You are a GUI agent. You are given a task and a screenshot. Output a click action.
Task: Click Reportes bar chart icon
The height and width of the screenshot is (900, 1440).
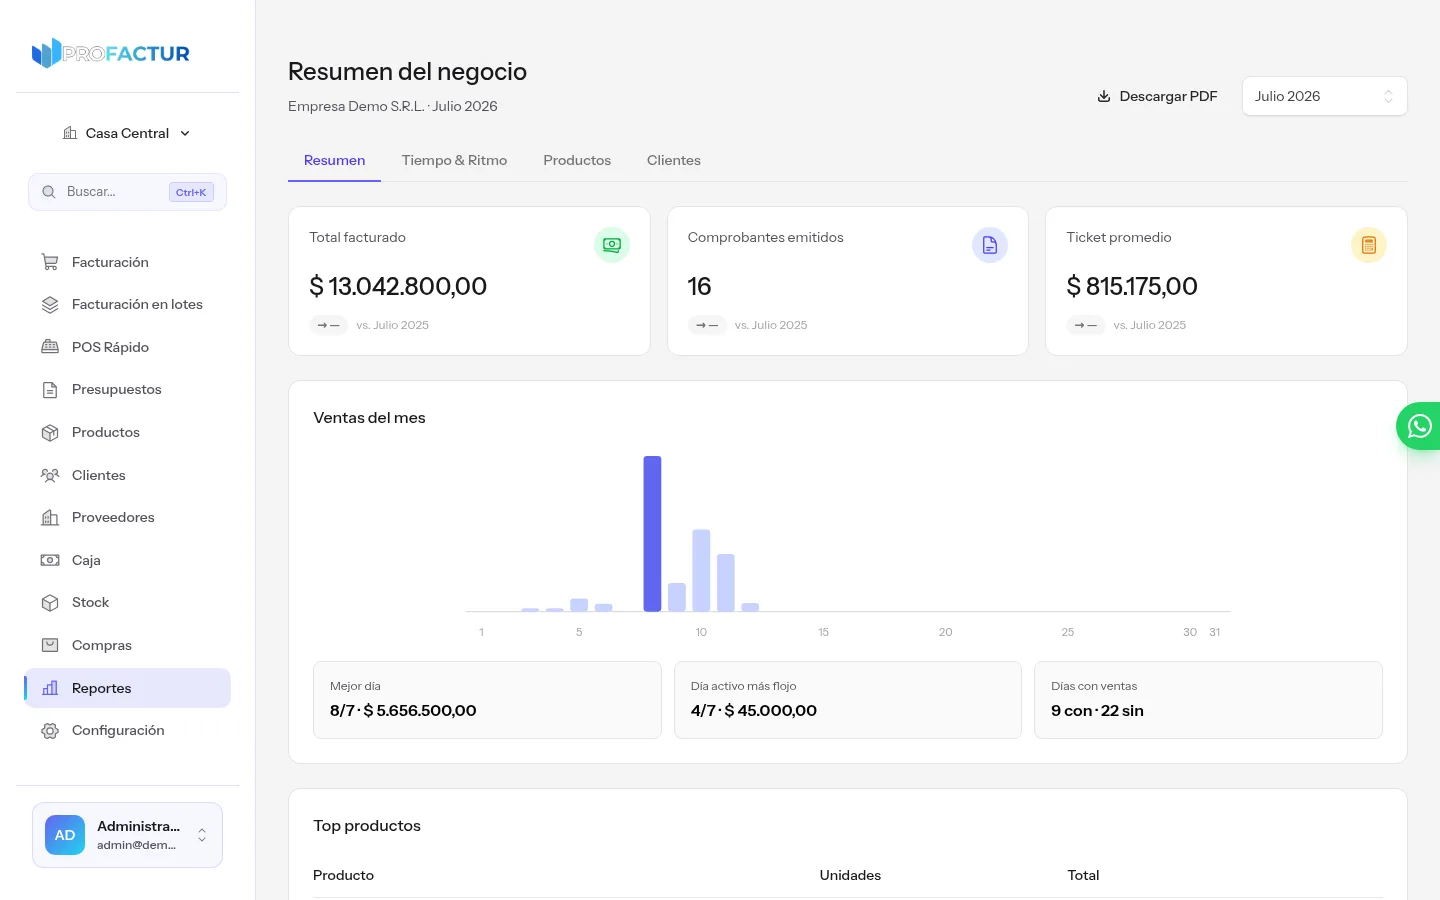[x=50, y=688]
